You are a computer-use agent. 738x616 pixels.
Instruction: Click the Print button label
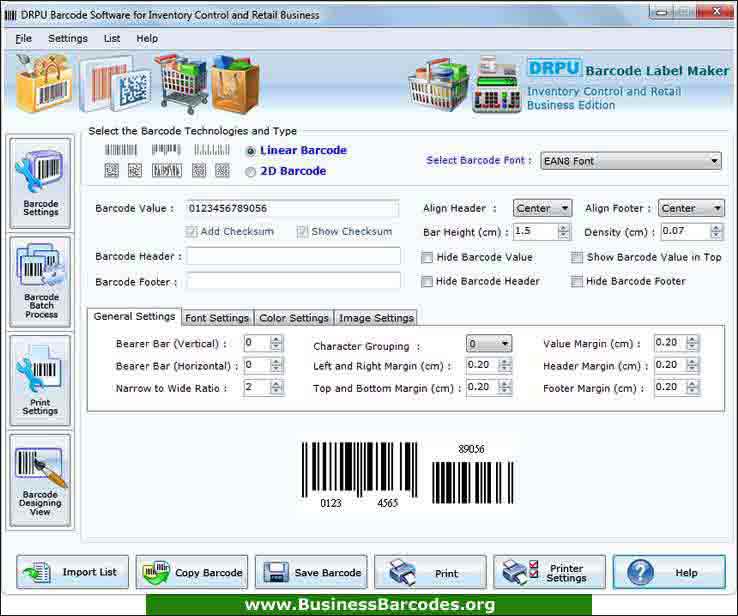tap(446, 574)
